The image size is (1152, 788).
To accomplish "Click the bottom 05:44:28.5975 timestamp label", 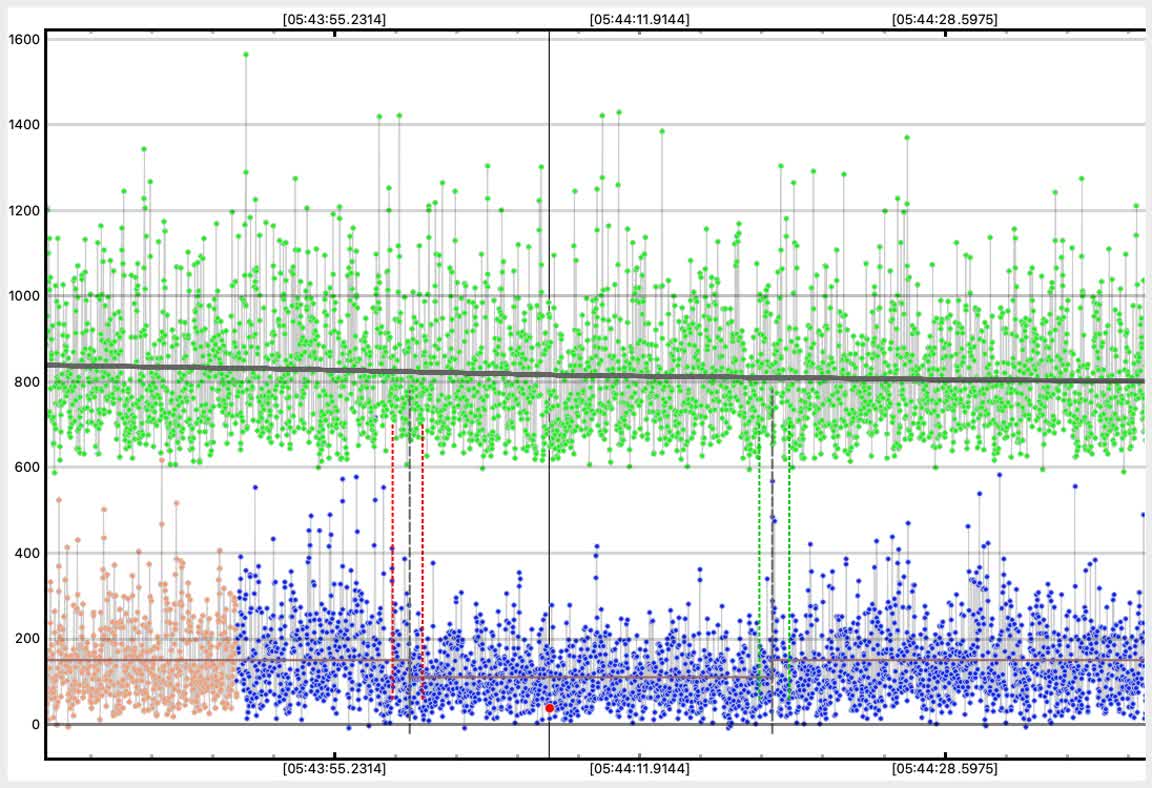I will click(x=946, y=769).
